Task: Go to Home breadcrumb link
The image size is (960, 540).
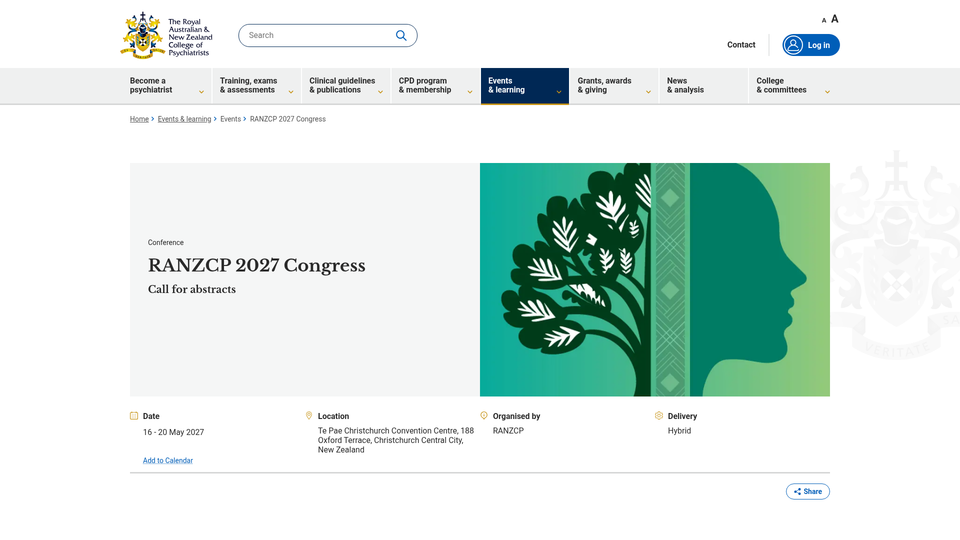Action: [139, 119]
